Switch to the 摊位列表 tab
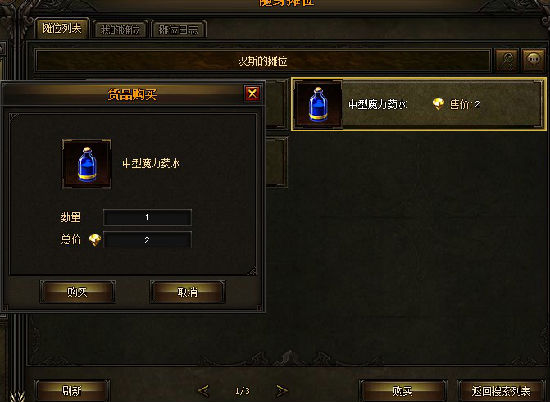550x402 pixels. 62,28
